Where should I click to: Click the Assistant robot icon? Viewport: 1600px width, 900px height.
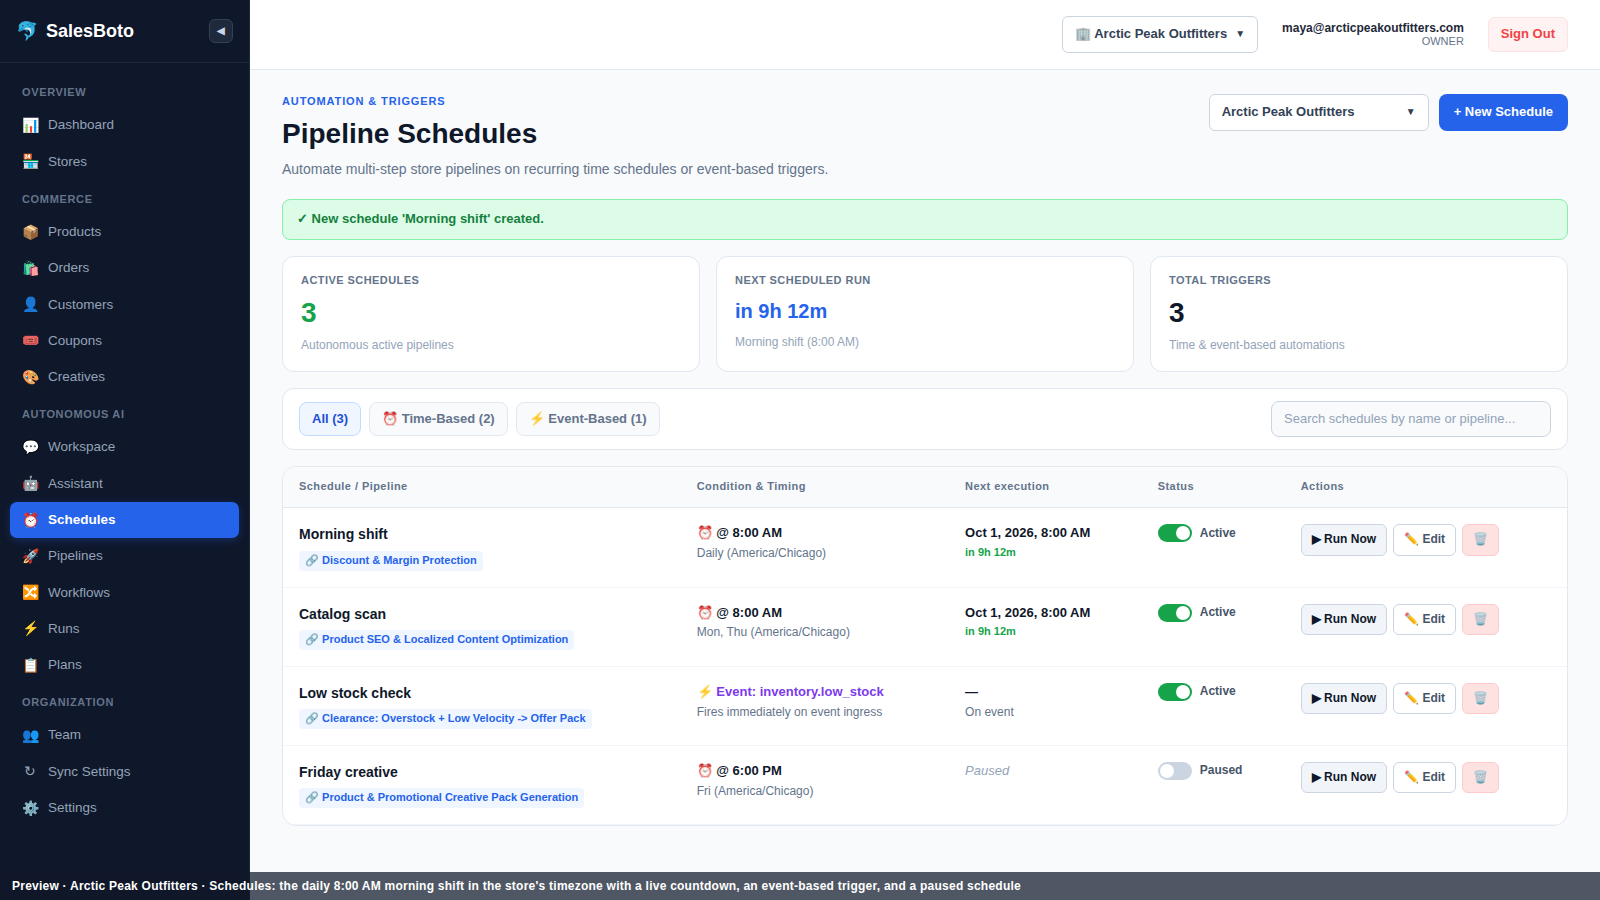click(x=31, y=484)
